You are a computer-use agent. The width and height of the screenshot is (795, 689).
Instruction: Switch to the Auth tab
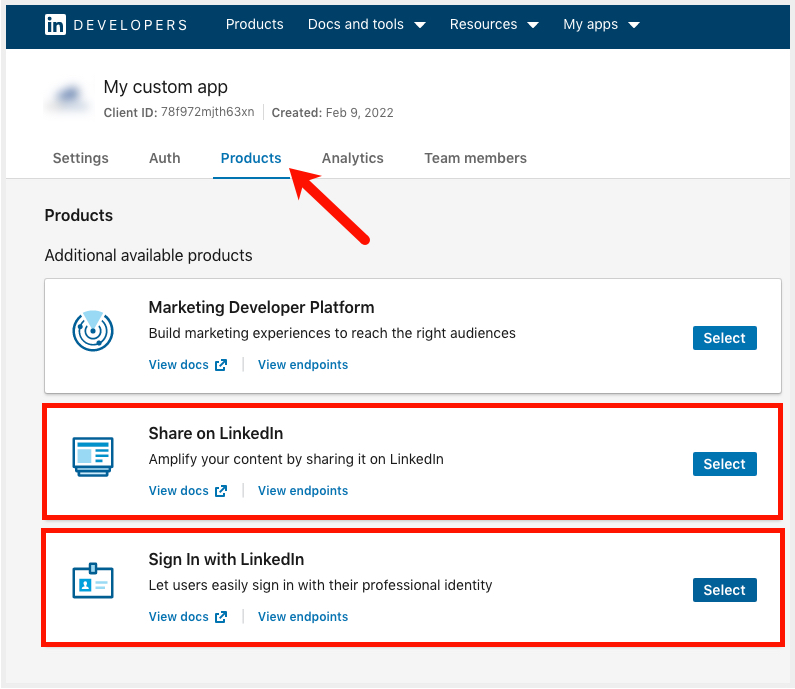pyautogui.click(x=165, y=158)
